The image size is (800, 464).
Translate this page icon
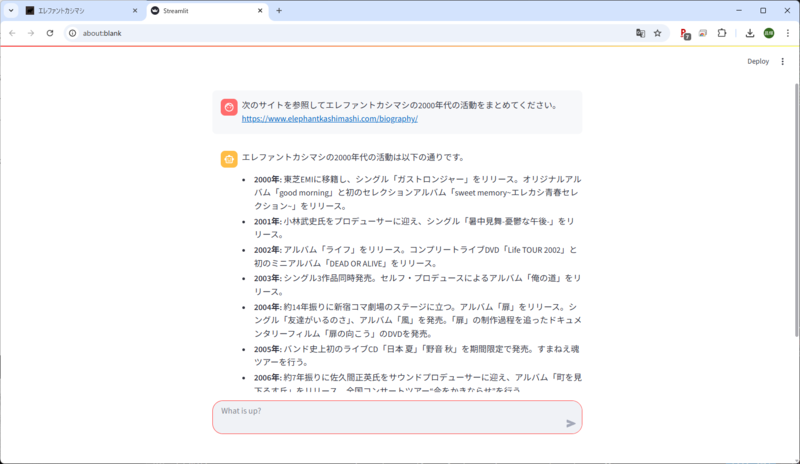pyautogui.click(x=640, y=33)
